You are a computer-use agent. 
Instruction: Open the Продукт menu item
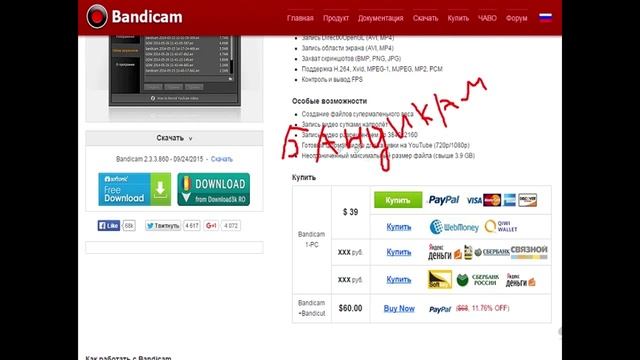(x=336, y=18)
